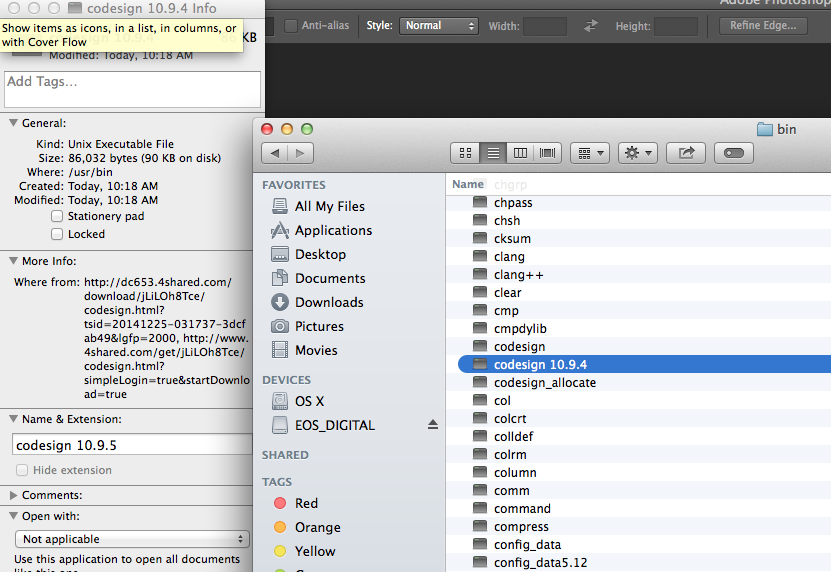Screen dimensions: 831x572
Task: Open the Photoshop Style dropdown set to Normal
Action: coord(438,25)
